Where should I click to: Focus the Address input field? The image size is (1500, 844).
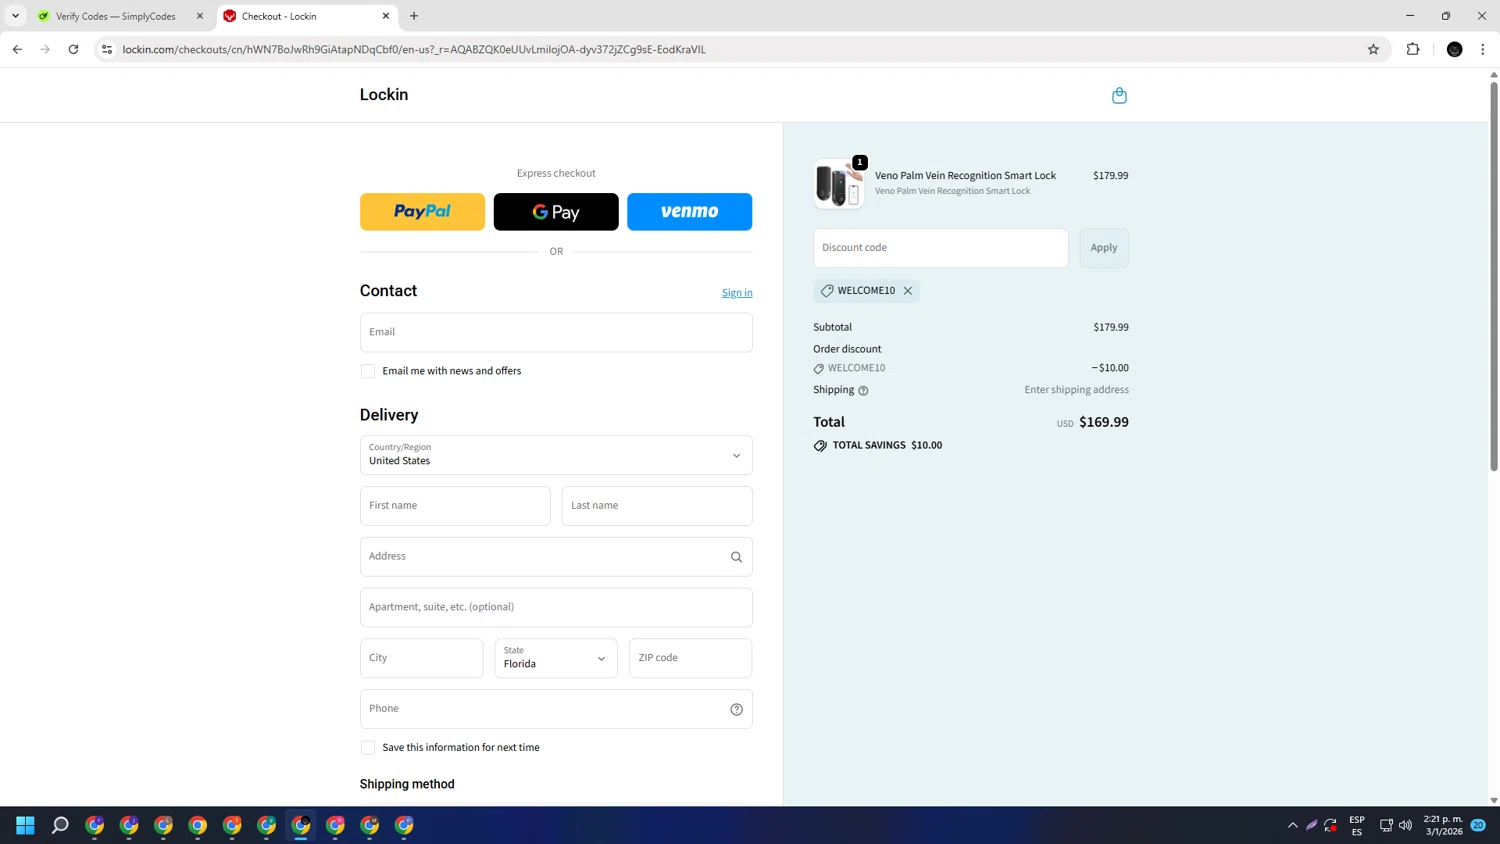point(556,557)
